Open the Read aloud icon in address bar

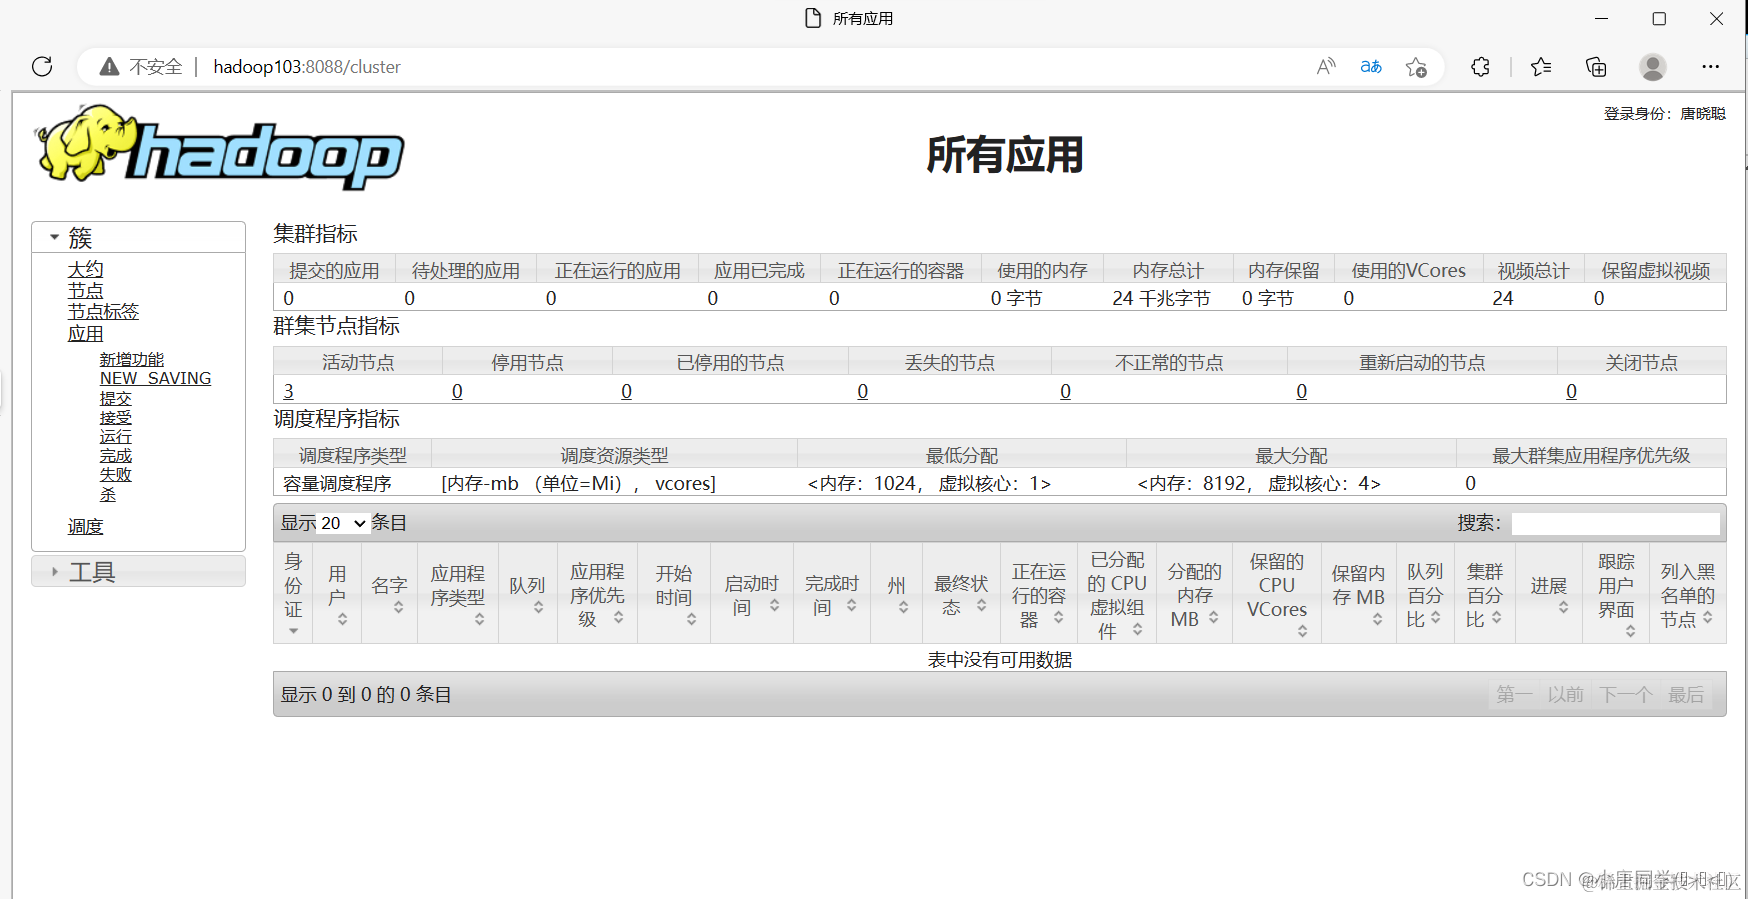point(1326,67)
